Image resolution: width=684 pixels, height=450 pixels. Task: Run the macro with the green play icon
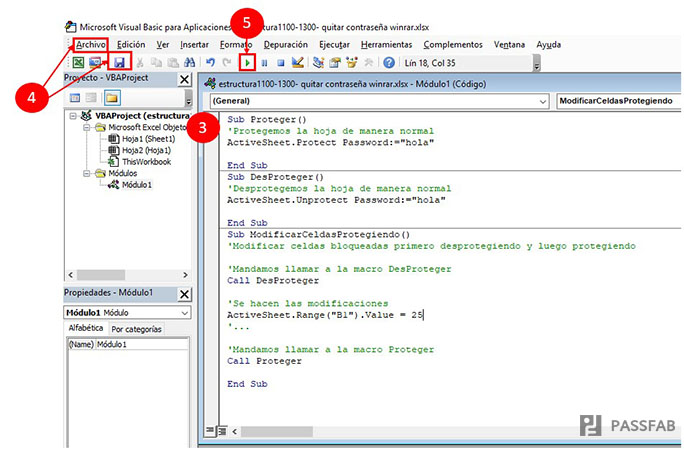[x=247, y=63]
